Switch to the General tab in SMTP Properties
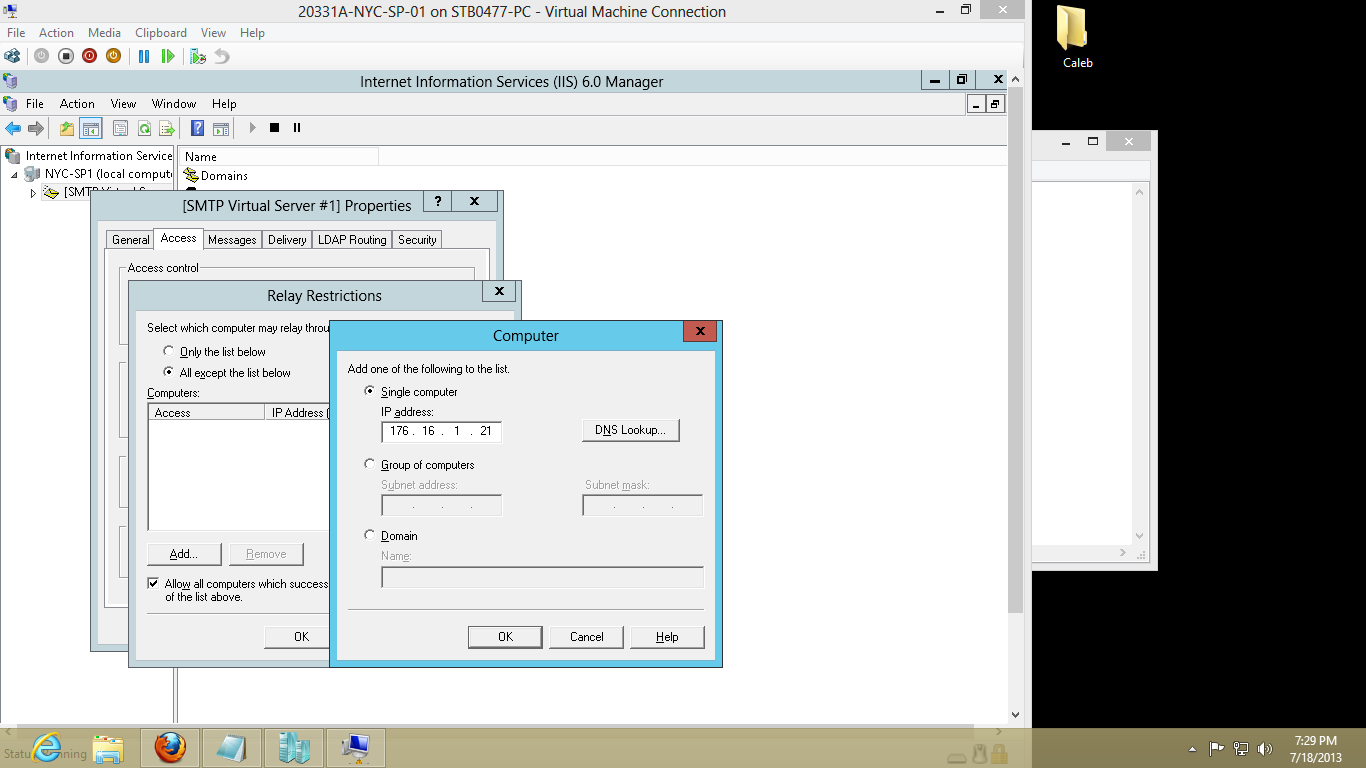Image resolution: width=1366 pixels, height=768 pixels. click(x=131, y=240)
